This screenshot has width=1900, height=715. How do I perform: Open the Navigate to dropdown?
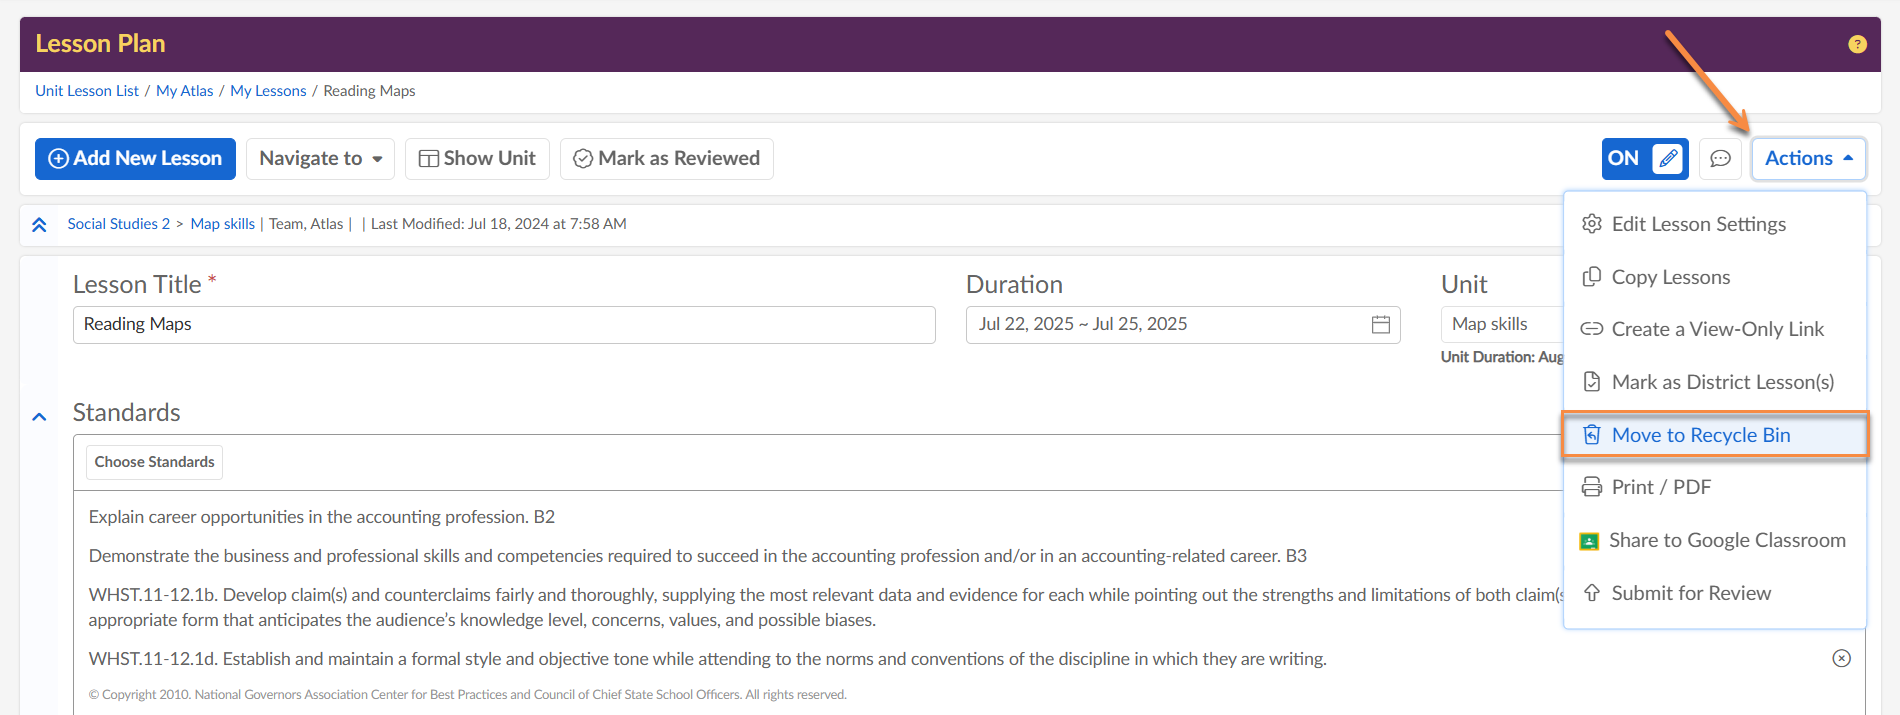pos(320,159)
